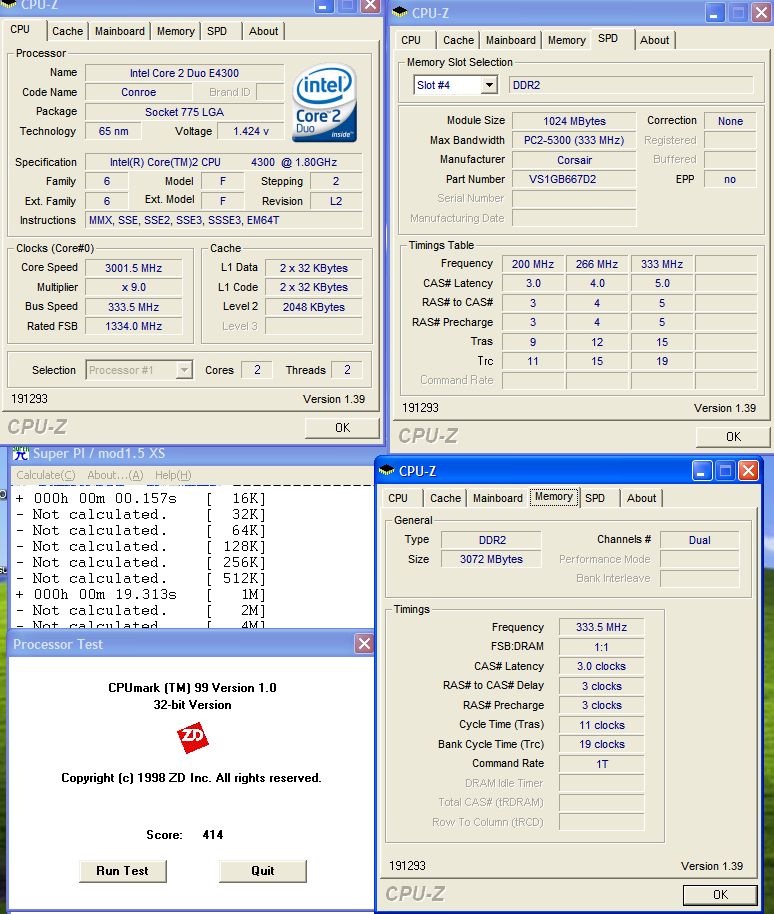The height and width of the screenshot is (914, 774).
Task: Select About tab in the SPD window
Action: click(655, 40)
